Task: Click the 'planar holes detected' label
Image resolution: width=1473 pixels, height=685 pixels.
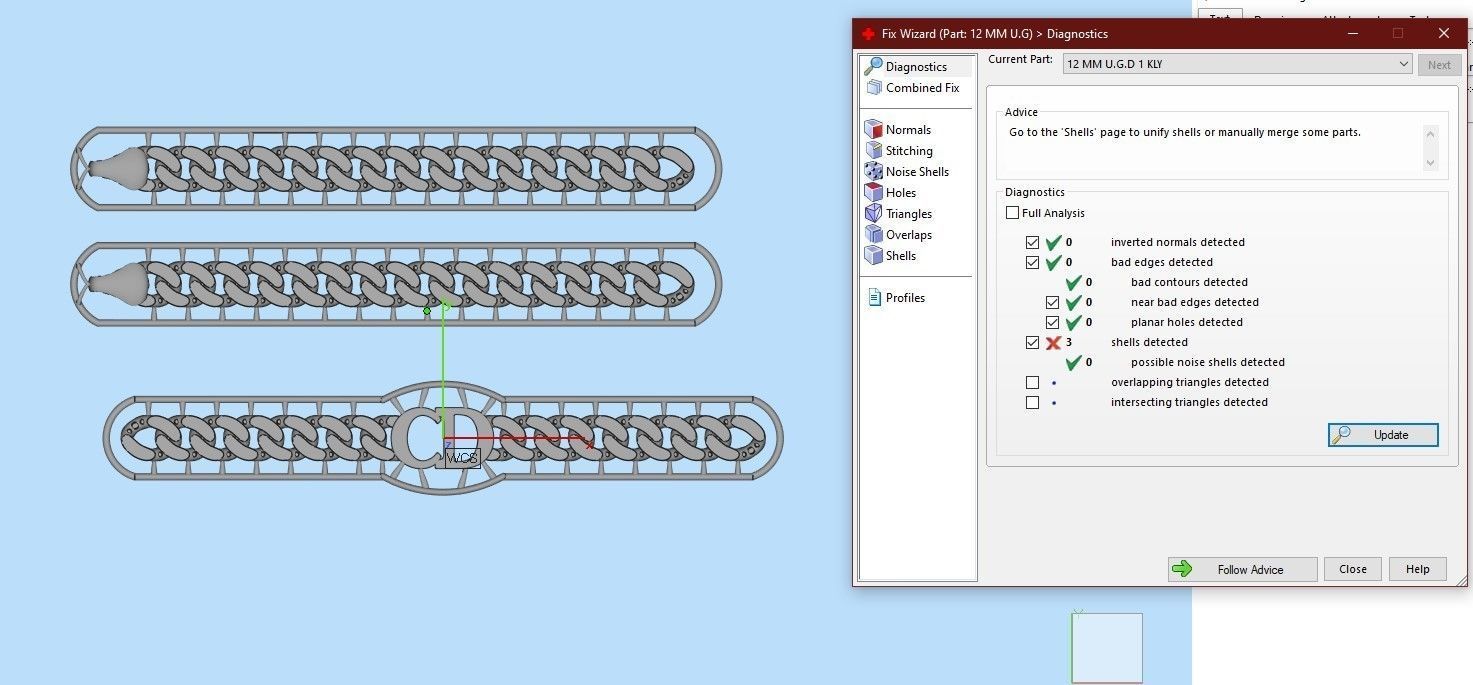Action: click(x=1187, y=322)
